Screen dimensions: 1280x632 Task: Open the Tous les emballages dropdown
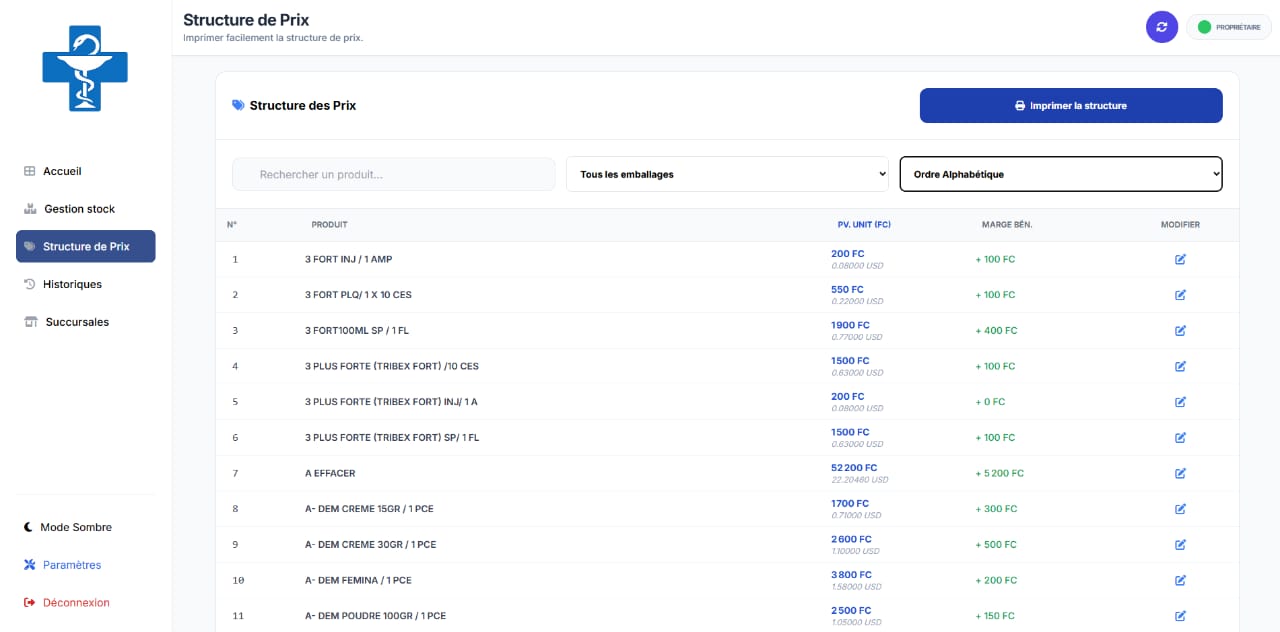click(727, 174)
